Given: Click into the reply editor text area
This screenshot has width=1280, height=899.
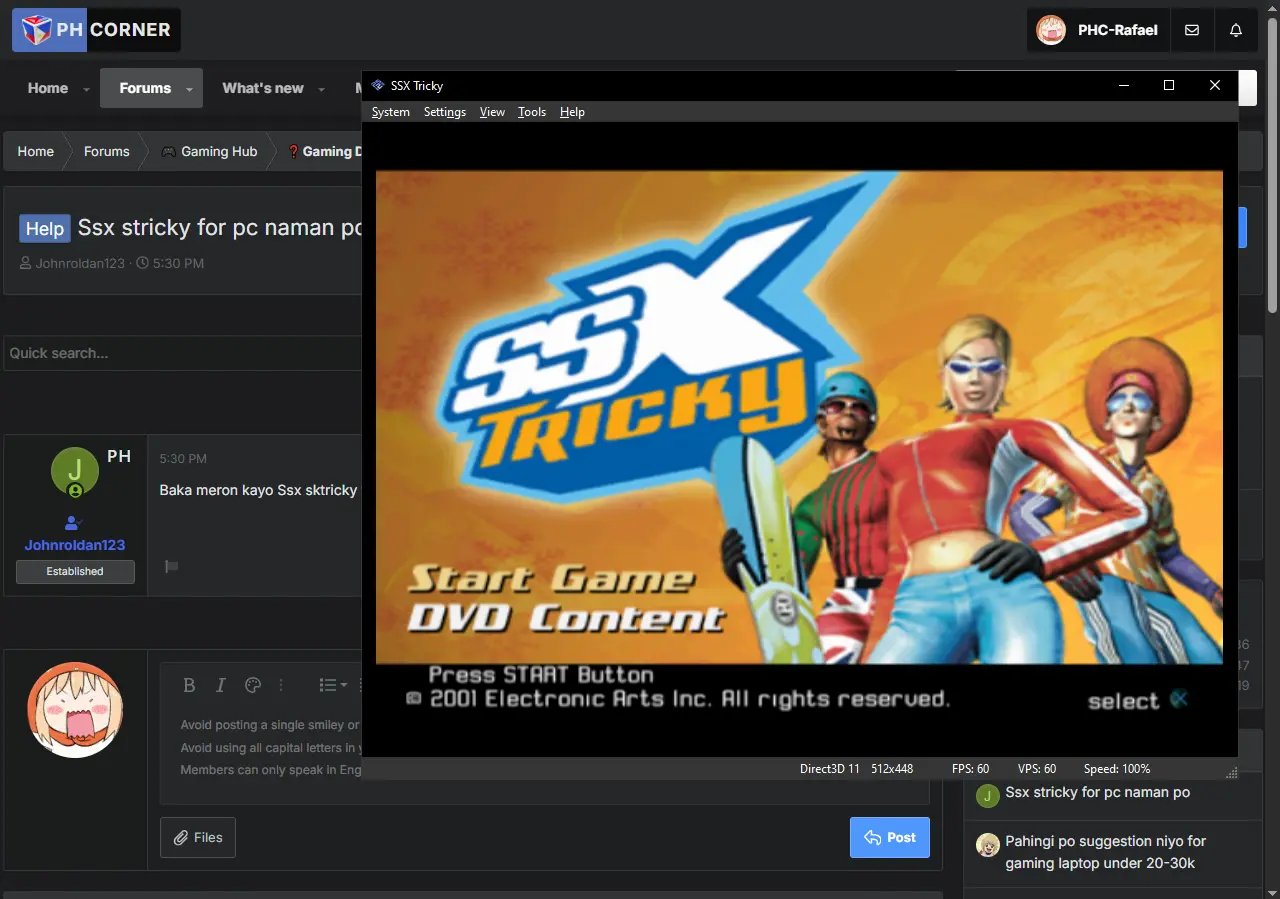Looking at the screenshot, I should pos(545,750).
